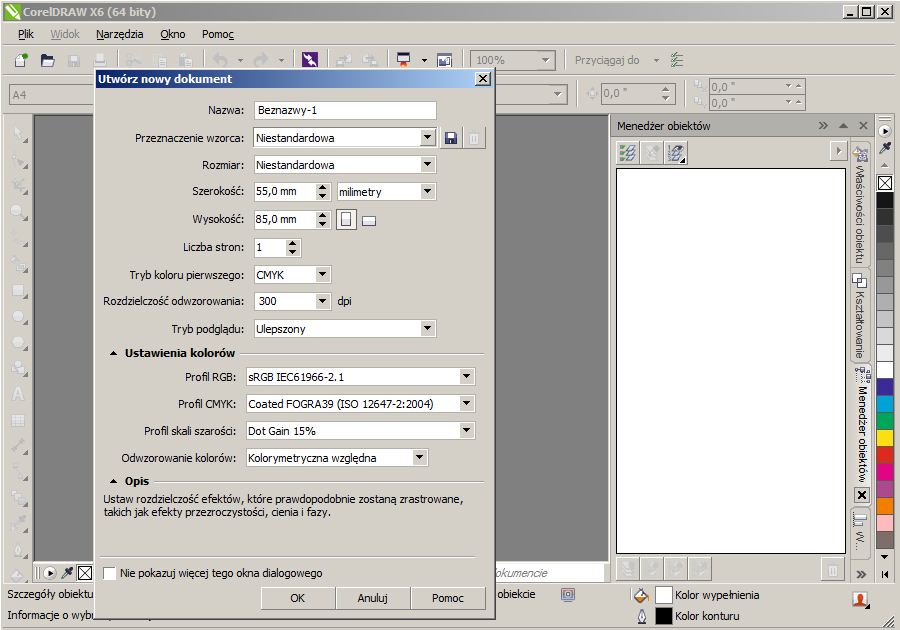This screenshot has height=630, width=900.
Task: Open the units dropdown showing milimetry
Action: [x=427, y=192]
